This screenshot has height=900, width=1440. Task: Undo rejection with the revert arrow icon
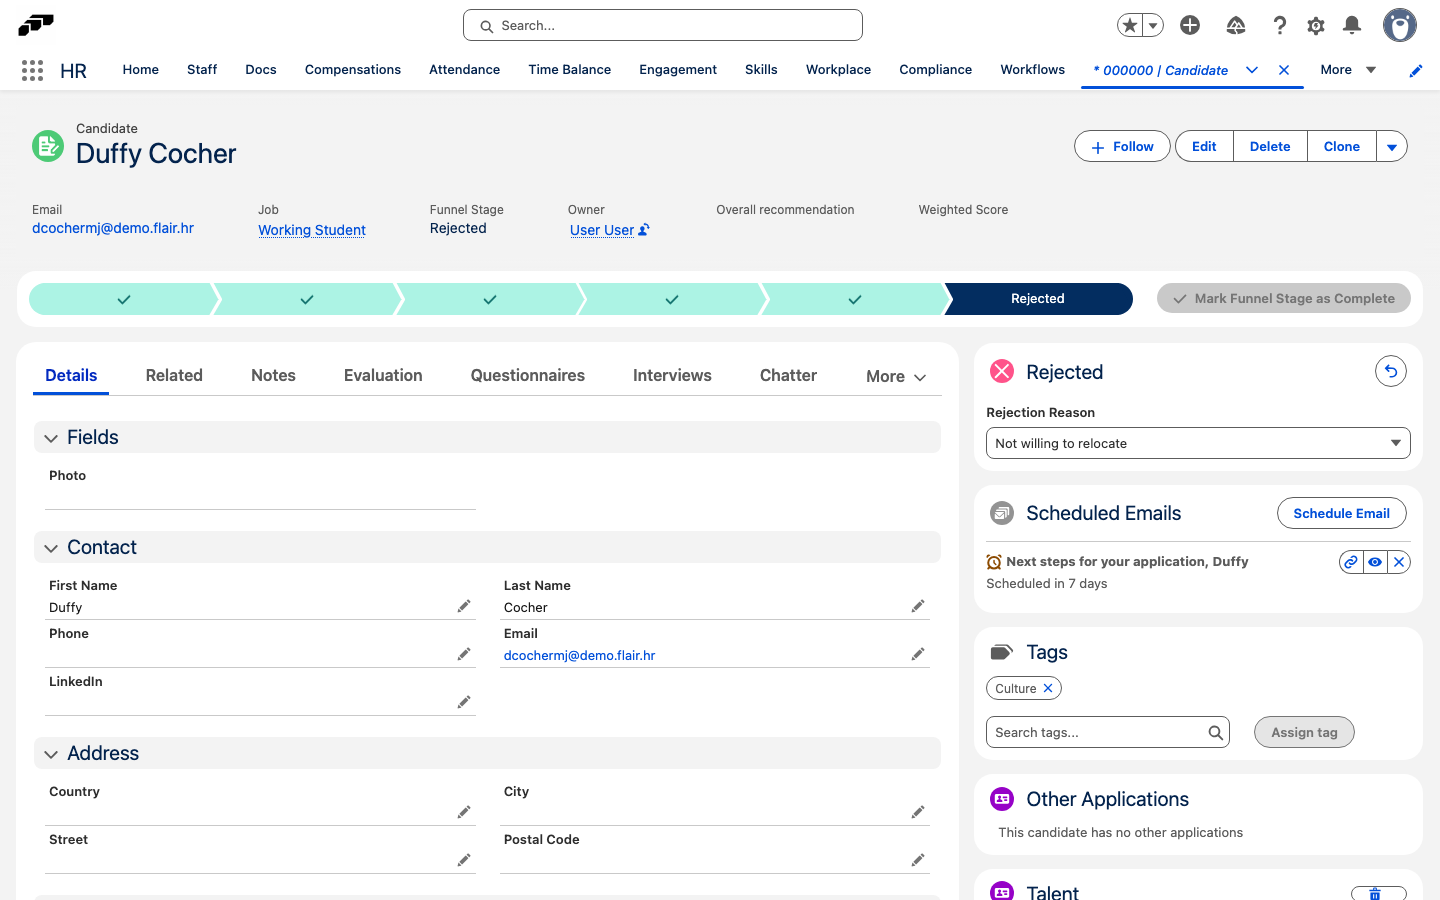(1391, 371)
